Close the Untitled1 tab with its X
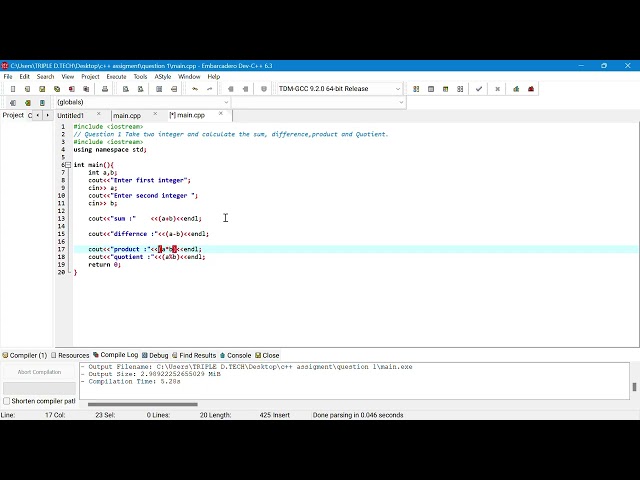 tap(99, 114)
